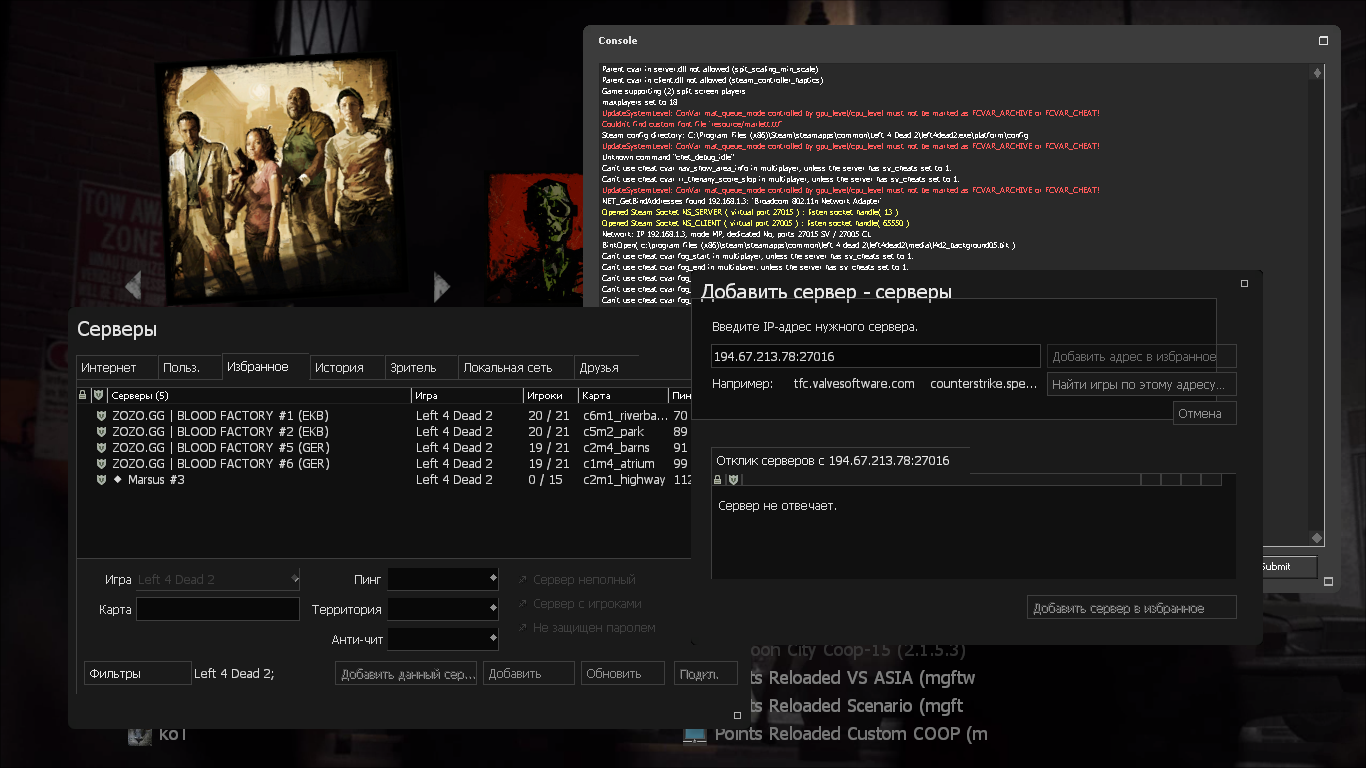
Task: Click the Console scrollbar down arrow
Action: click(x=1317, y=539)
